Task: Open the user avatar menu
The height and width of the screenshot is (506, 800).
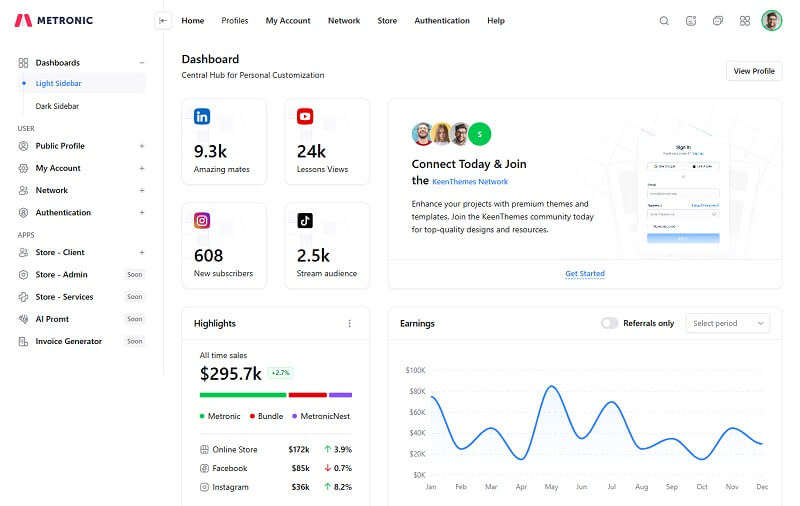Action: (x=771, y=21)
